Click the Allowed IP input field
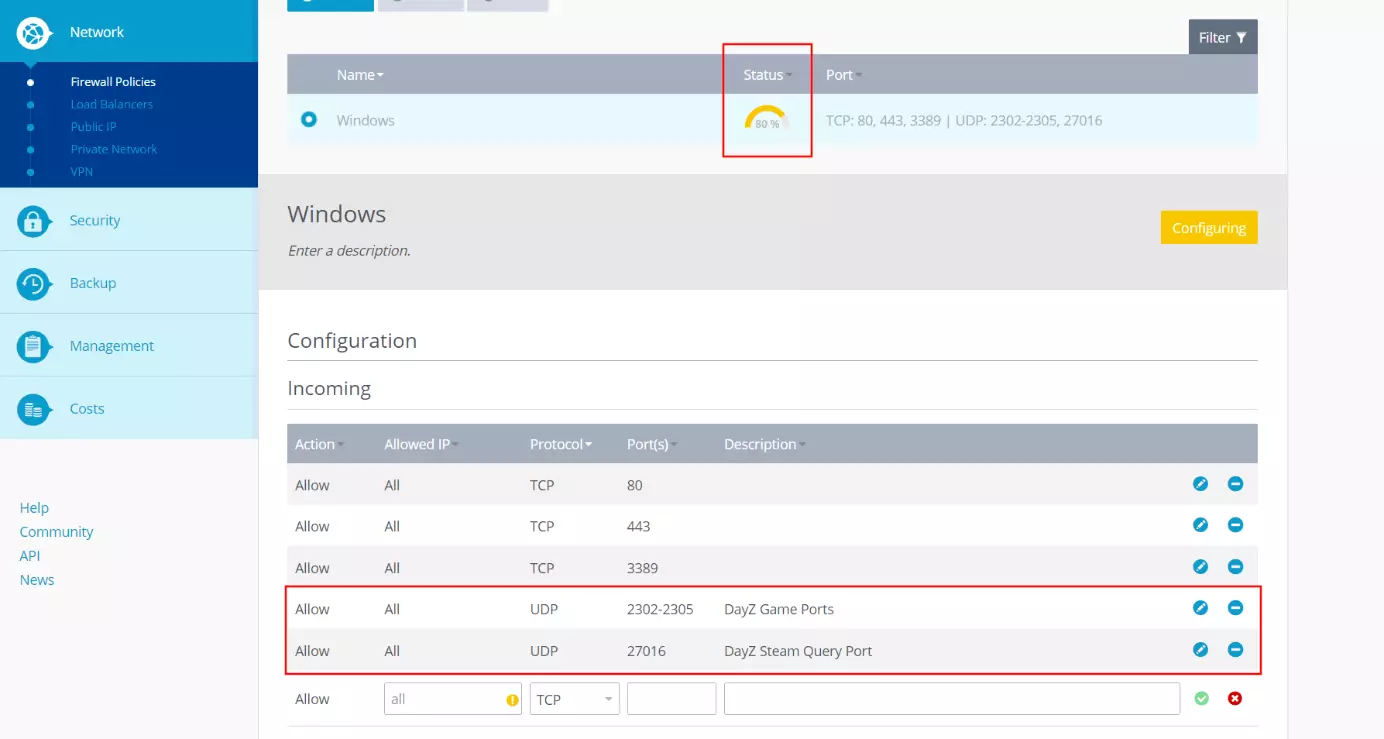Screen dimensions: 1384x739 454,699
